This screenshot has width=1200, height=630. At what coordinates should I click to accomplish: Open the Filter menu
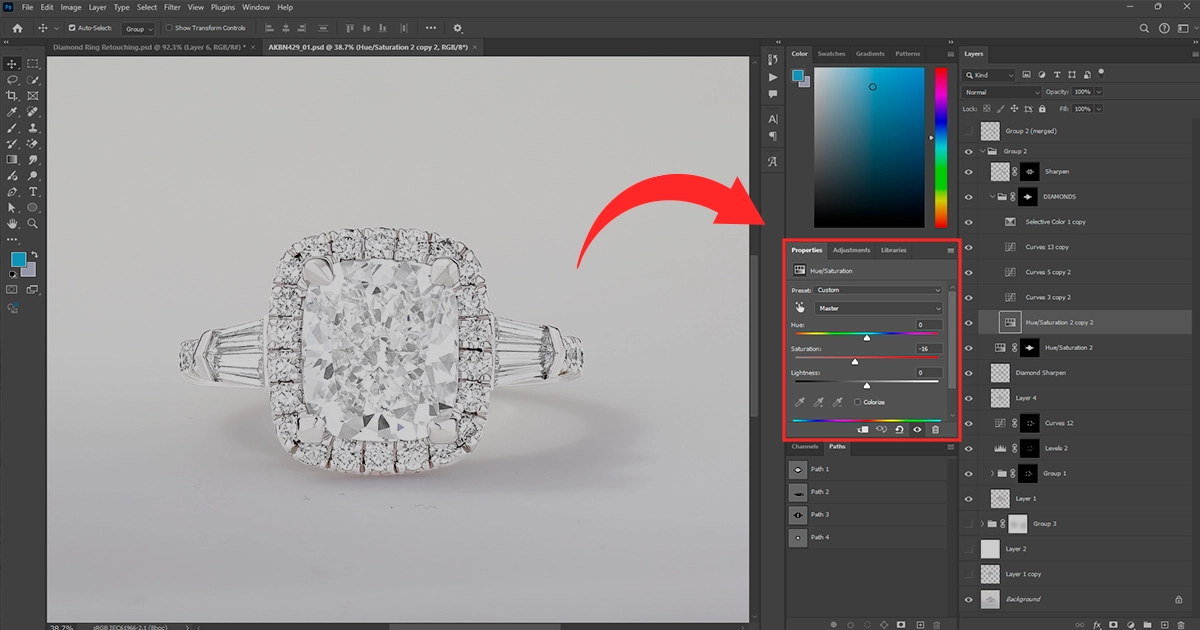pyautogui.click(x=172, y=7)
